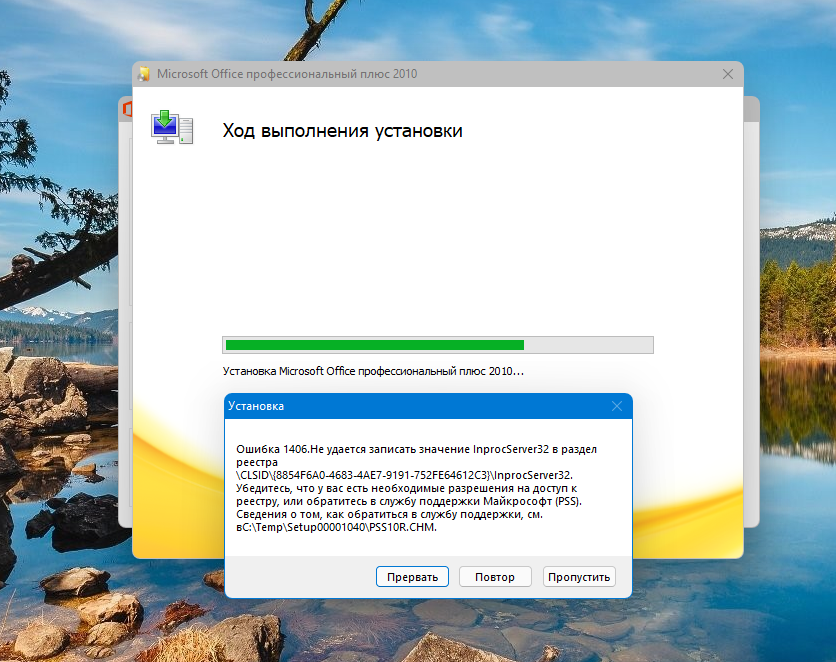Image resolution: width=836 pixels, height=662 pixels.
Task: Choose Пропустить to skip the error
Action: [x=579, y=577]
